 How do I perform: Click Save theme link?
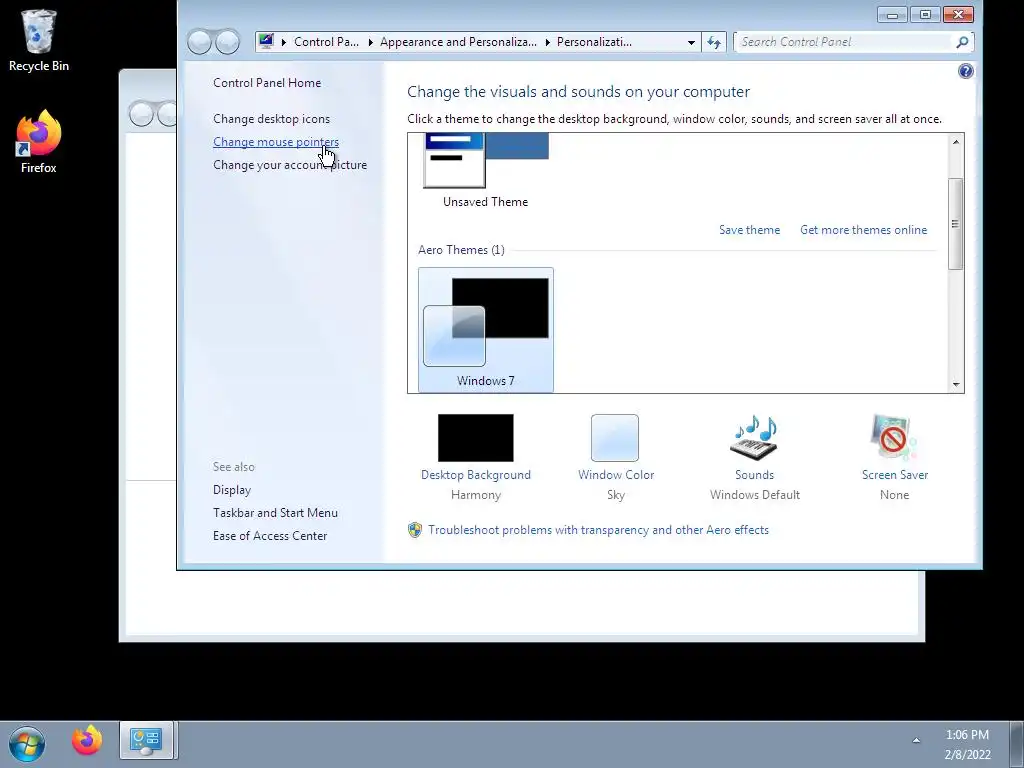pos(750,230)
